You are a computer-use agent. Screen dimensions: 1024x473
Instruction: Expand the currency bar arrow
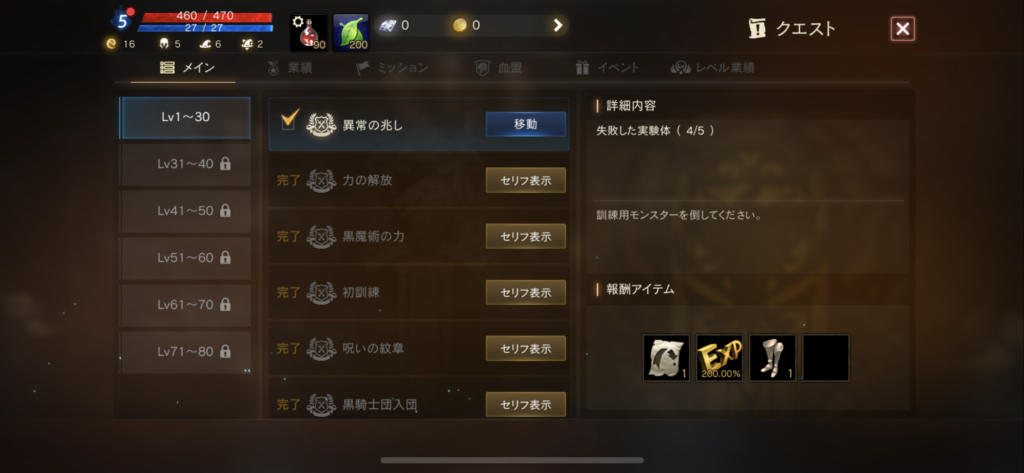click(x=558, y=25)
